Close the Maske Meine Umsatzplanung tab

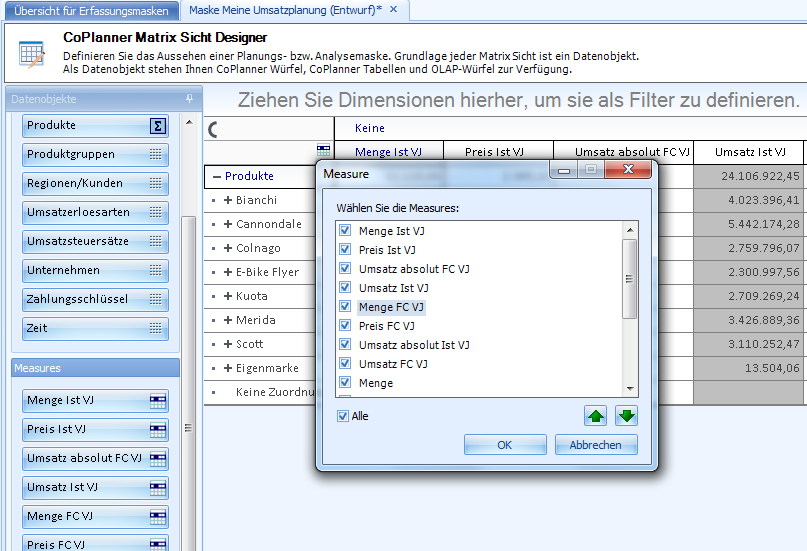pos(393,9)
